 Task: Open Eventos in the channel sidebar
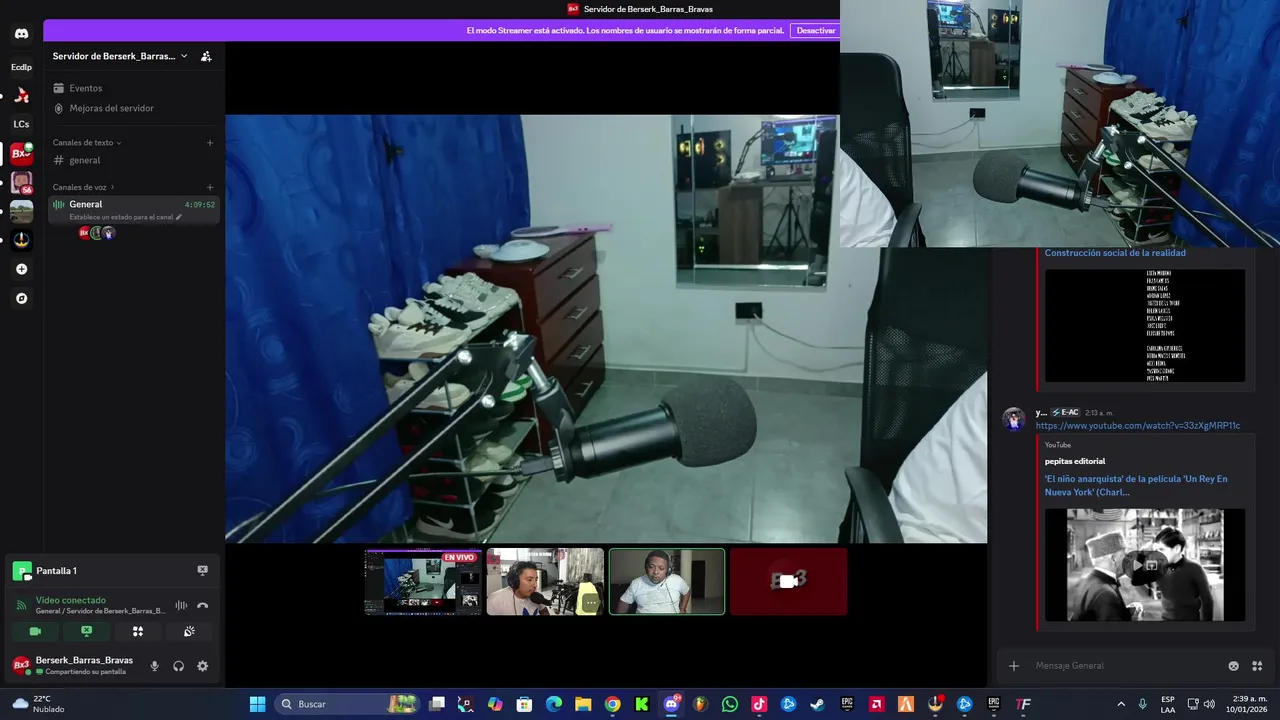tap(85, 88)
